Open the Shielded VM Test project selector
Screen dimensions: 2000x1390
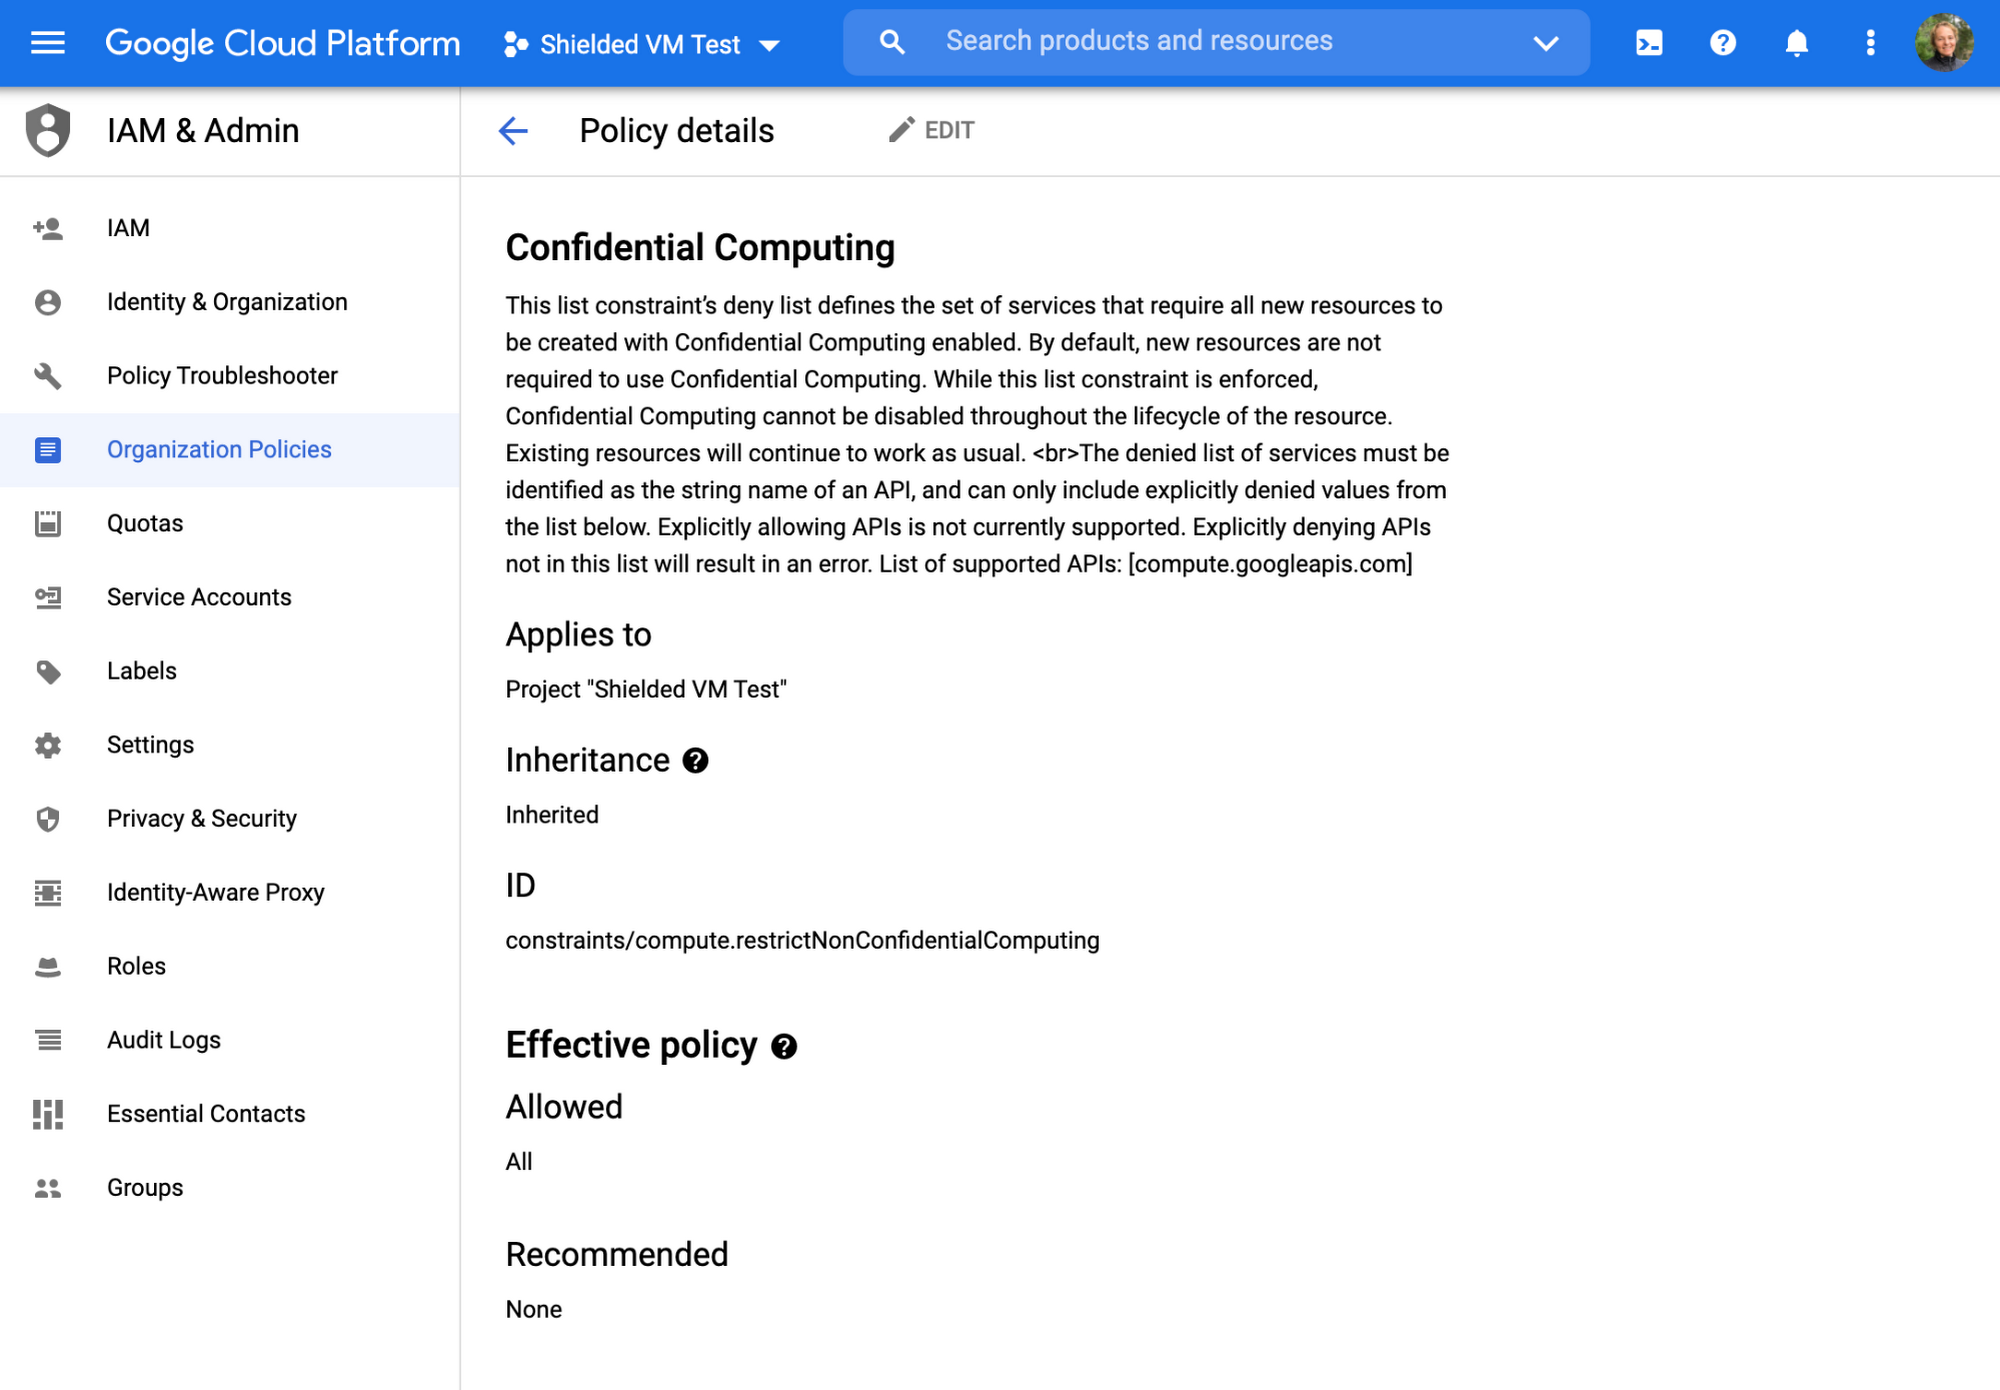click(642, 44)
